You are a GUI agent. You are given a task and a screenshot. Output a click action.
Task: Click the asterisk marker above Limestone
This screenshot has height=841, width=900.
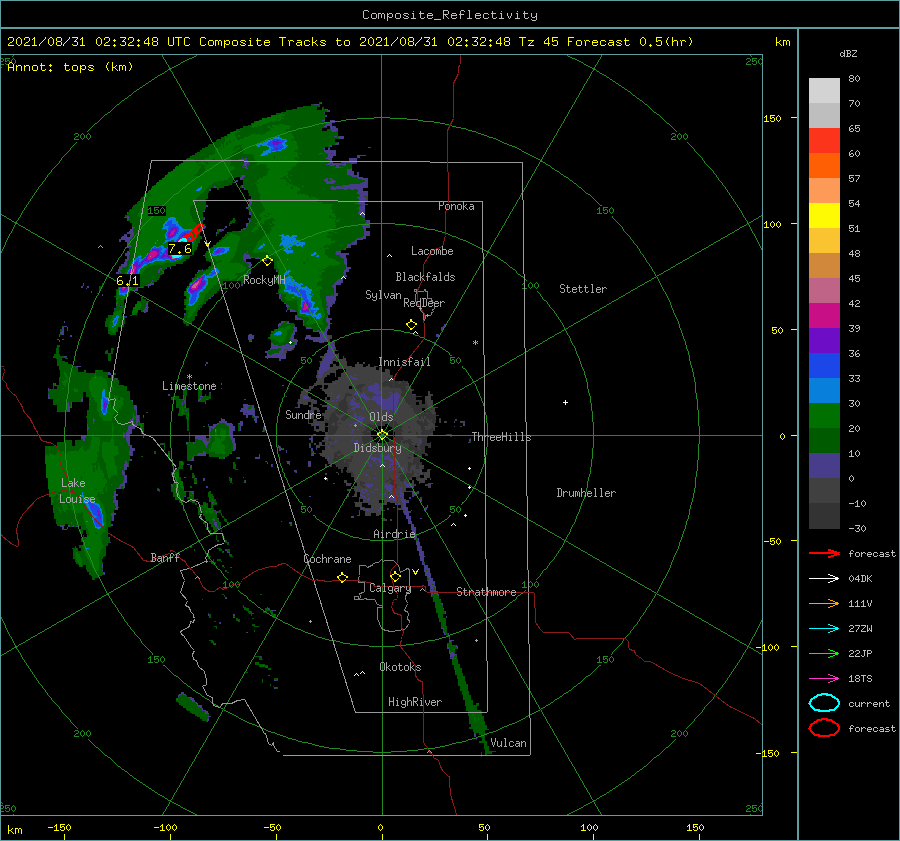coord(189,377)
